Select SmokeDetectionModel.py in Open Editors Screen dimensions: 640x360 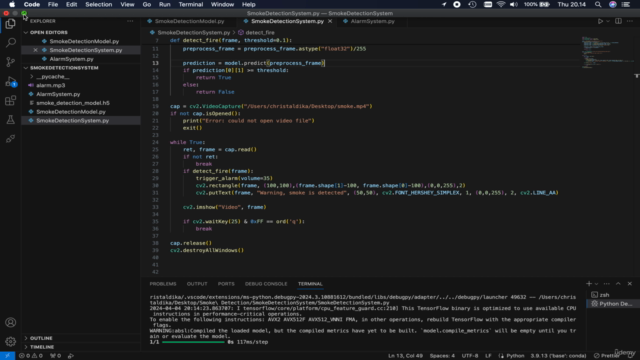(x=84, y=41)
